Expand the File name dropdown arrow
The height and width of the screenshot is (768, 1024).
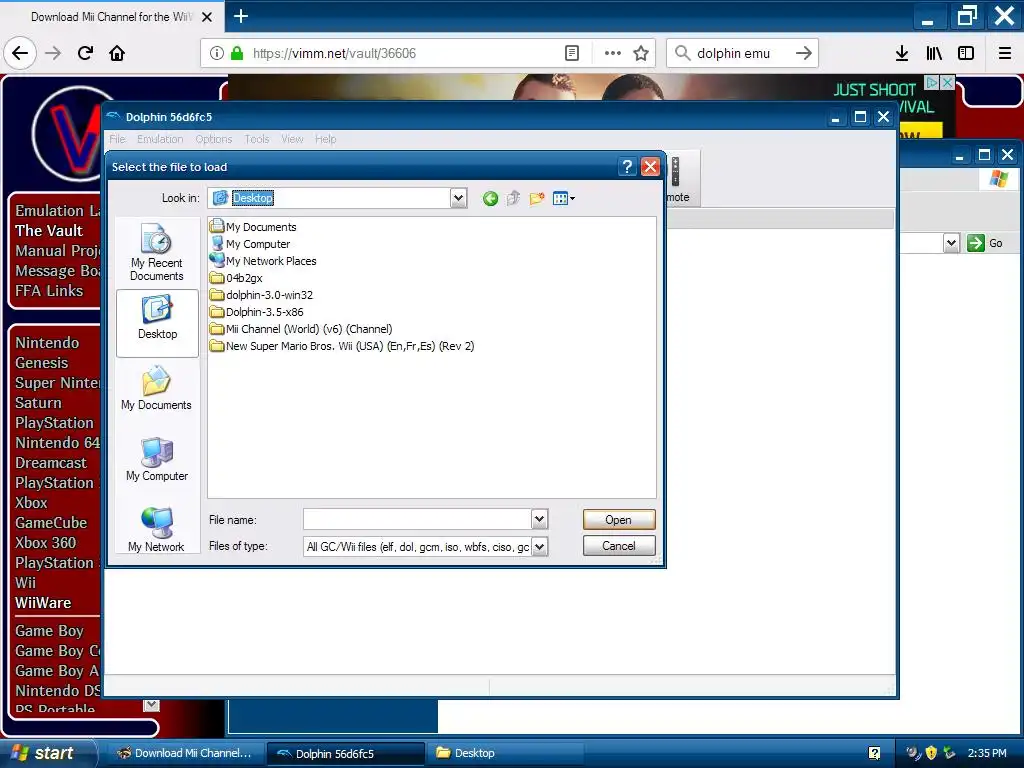point(539,519)
